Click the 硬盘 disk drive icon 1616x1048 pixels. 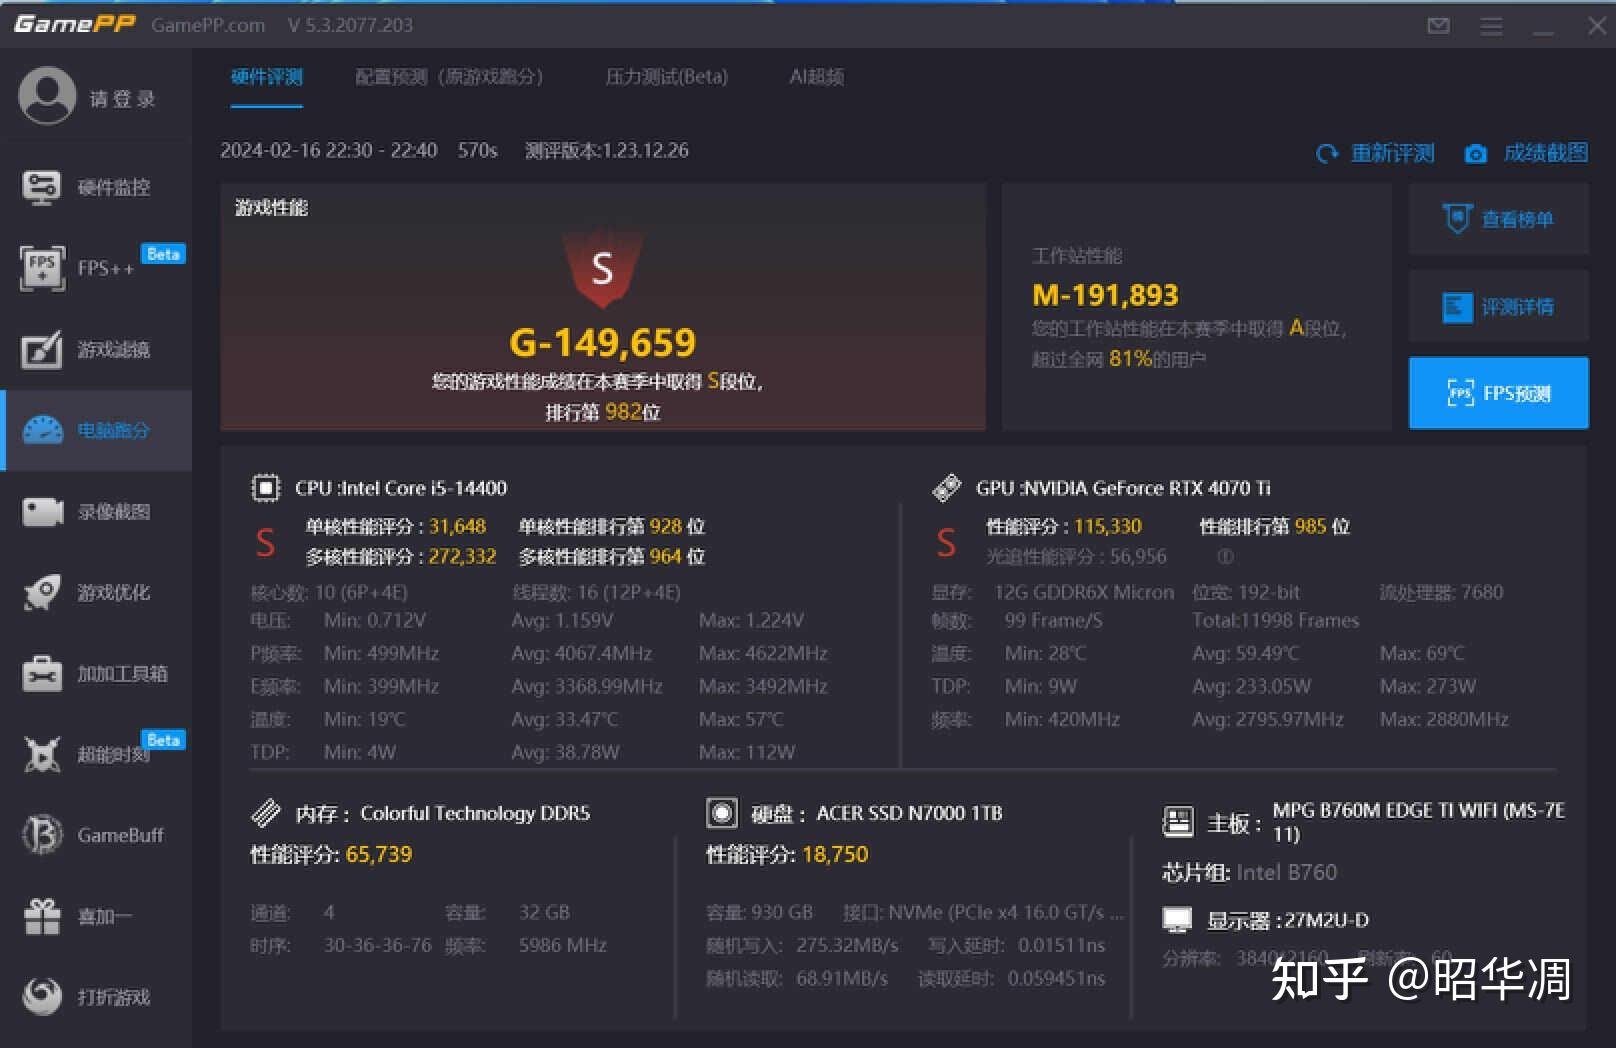(721, 813)
